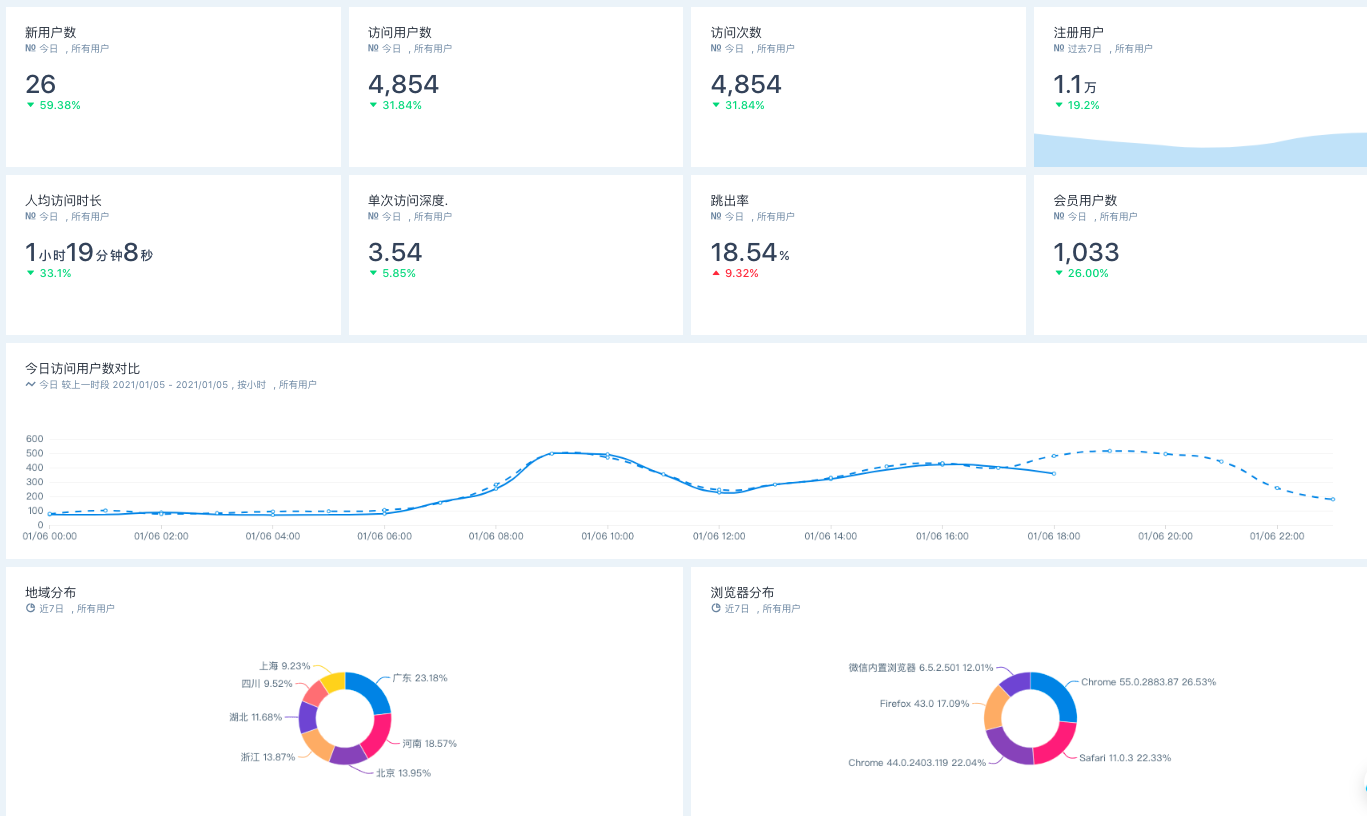Click the green down arrow beside 33.1%

[x=30, y=273]
